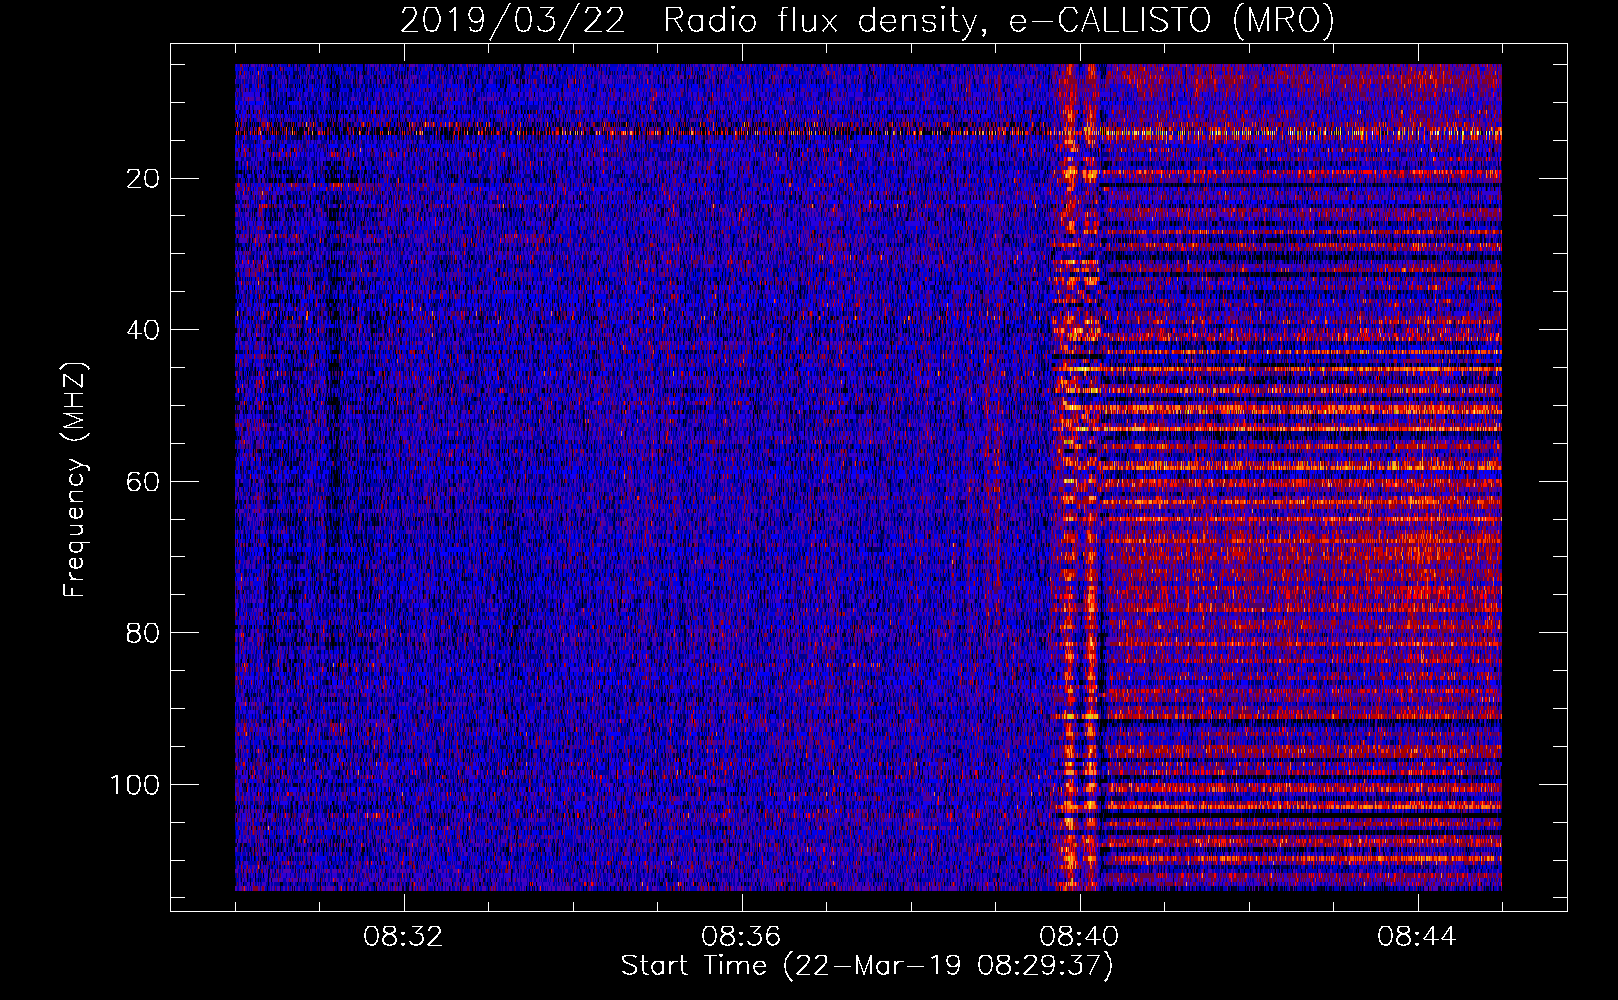Click the 08:40 time tick label
This screenshot has width=1618, height=1000.
(x=1079, y=937)
